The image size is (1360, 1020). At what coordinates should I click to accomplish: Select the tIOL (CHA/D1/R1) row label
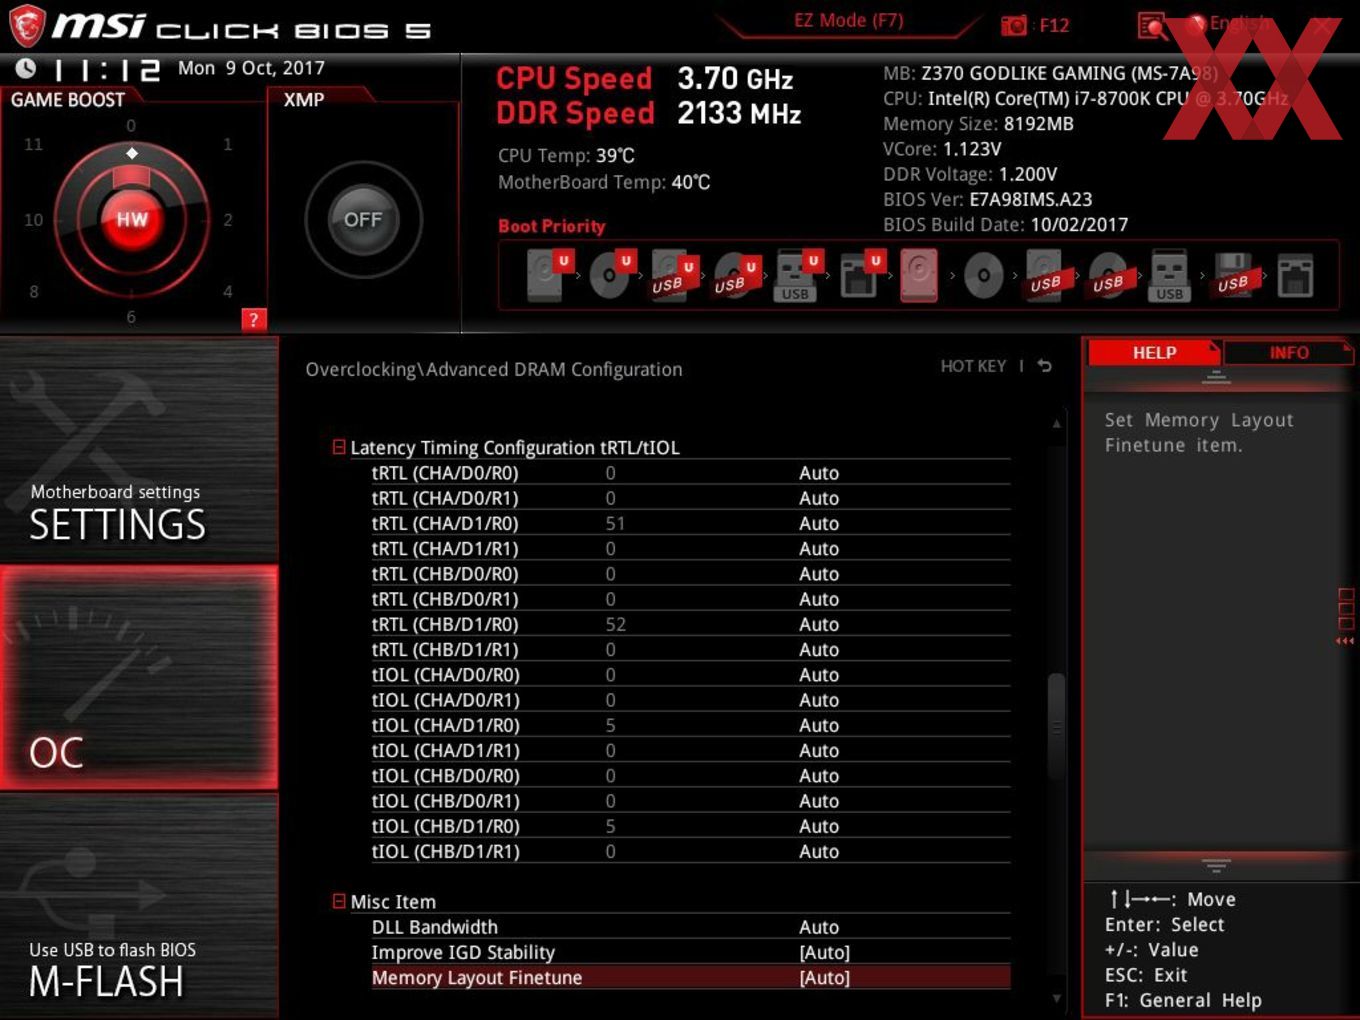click(446, 751)
